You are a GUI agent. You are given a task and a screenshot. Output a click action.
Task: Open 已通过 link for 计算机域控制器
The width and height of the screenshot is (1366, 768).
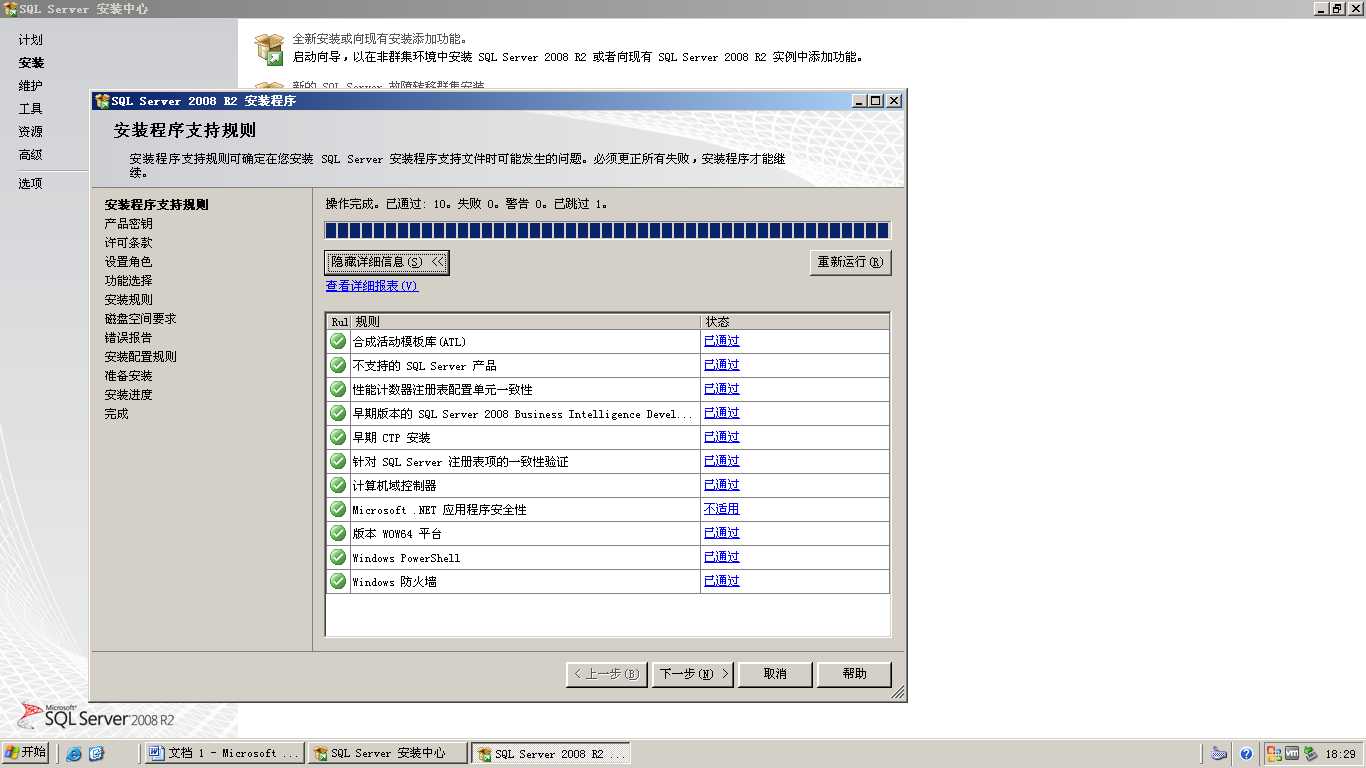pyautogui.click(x=722, y=485)
